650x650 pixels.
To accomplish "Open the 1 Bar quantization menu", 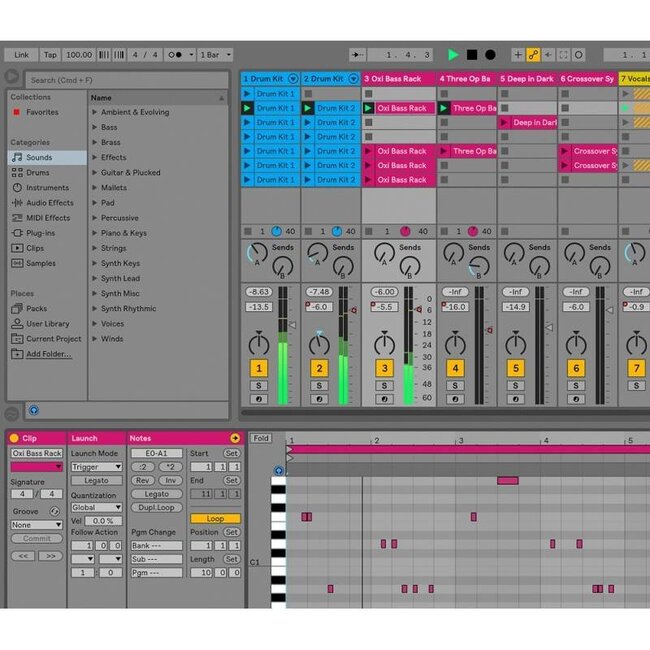I will 215,55.
